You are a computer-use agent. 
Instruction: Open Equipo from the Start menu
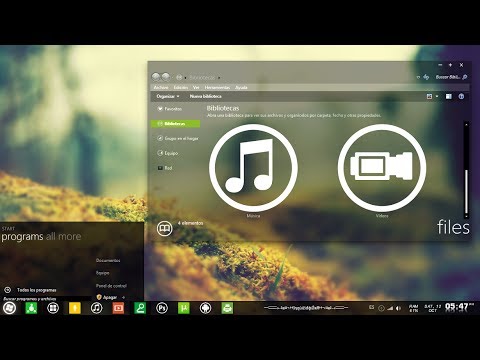coord(103,273)
